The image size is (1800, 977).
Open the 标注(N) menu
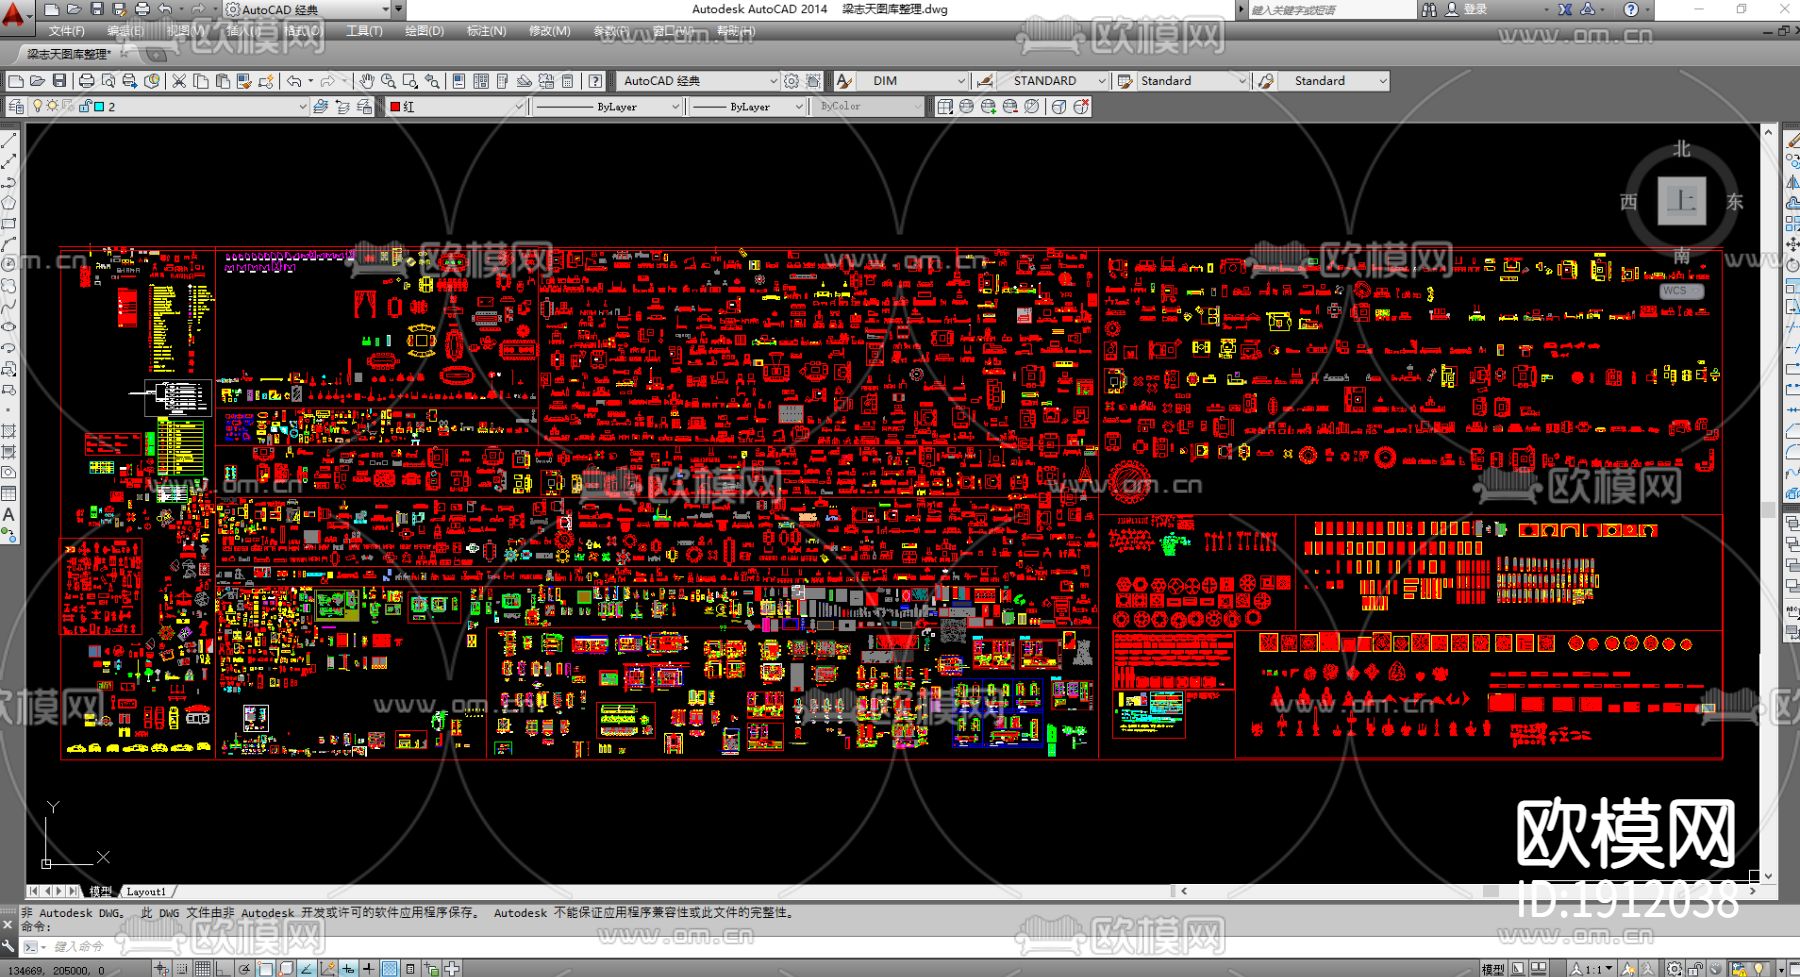point(486,31)
